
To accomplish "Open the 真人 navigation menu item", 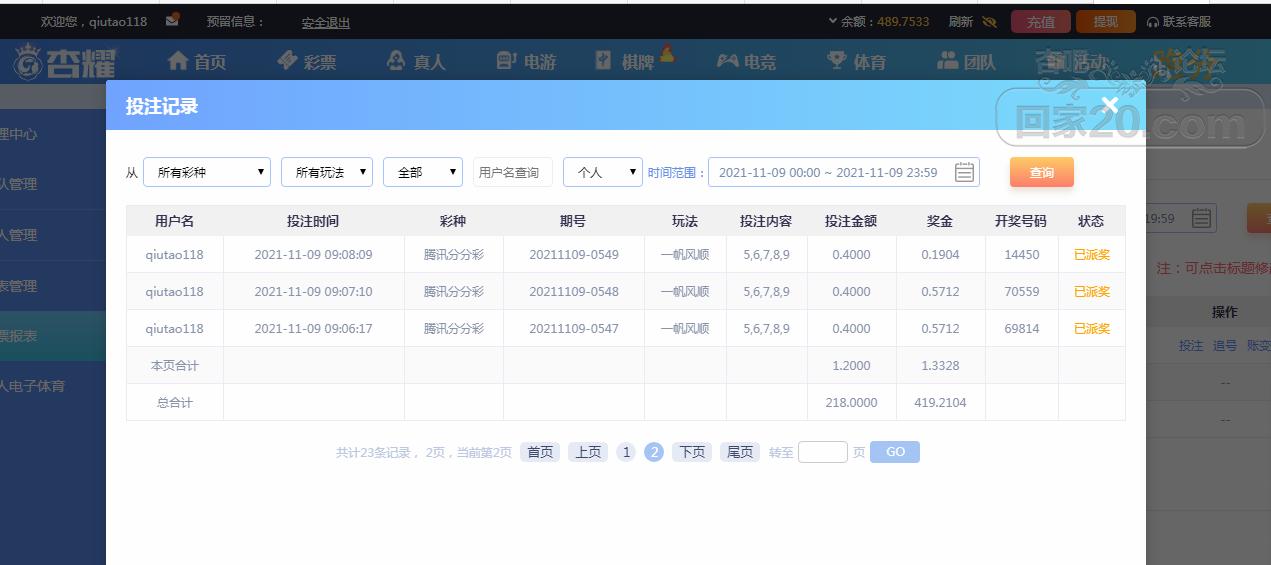I will (415, 61).
